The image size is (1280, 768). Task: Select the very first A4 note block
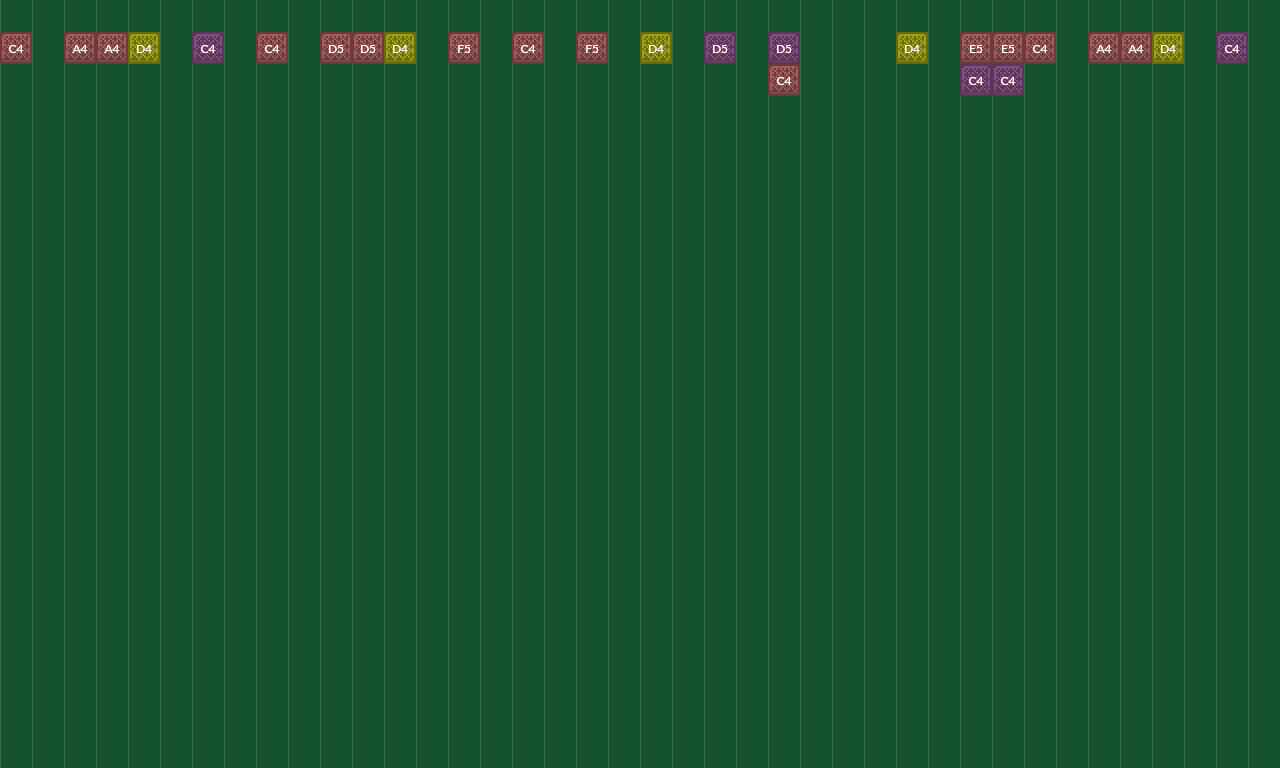pos(80,48)
